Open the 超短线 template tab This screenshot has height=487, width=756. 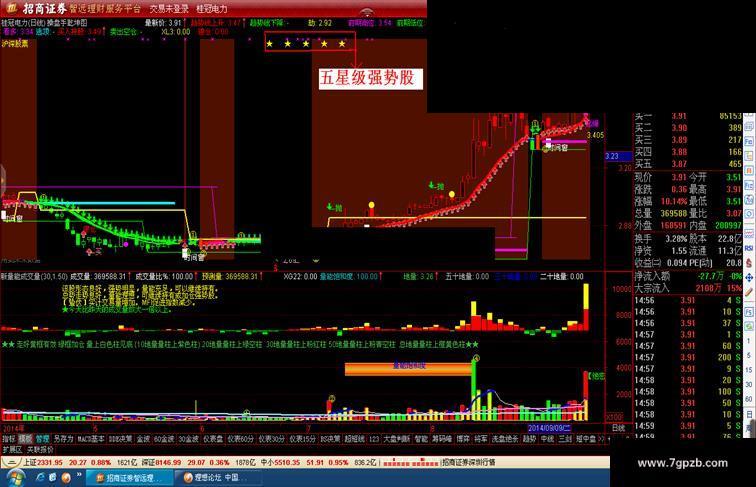pos(354,439)
